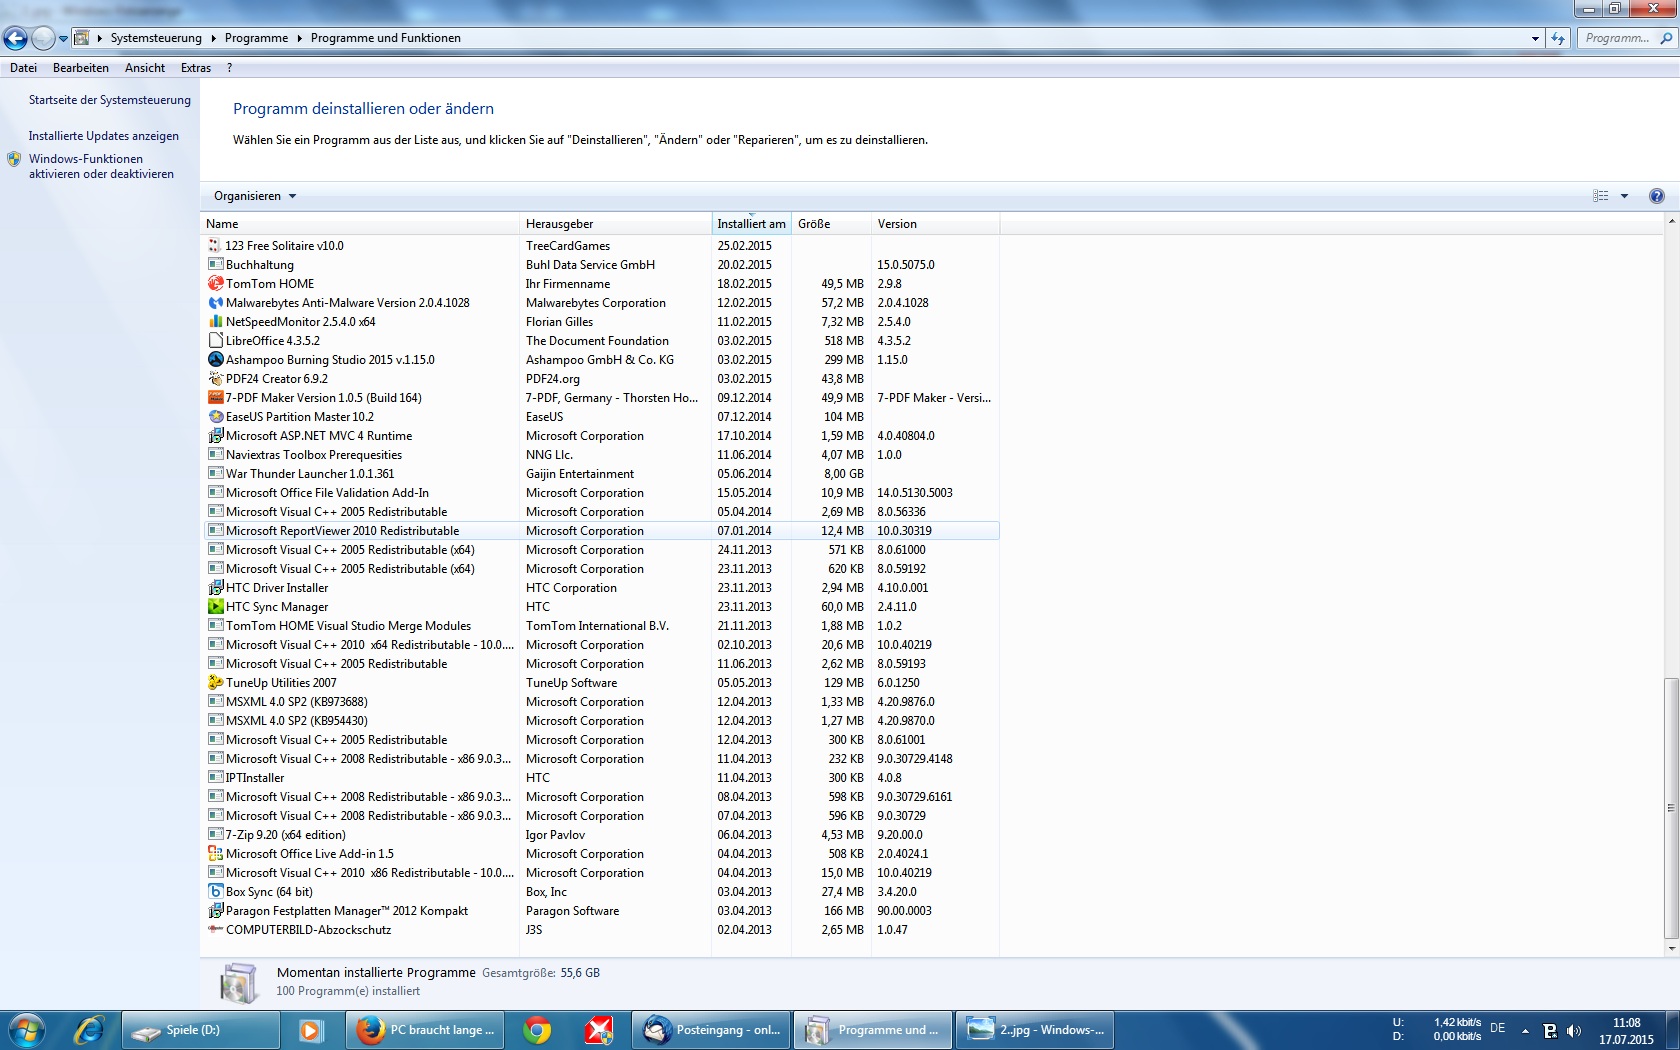The image size is (1680, 1050).
Task: Open the Organisieren dropdown
Action: click(x=255, y=196)
